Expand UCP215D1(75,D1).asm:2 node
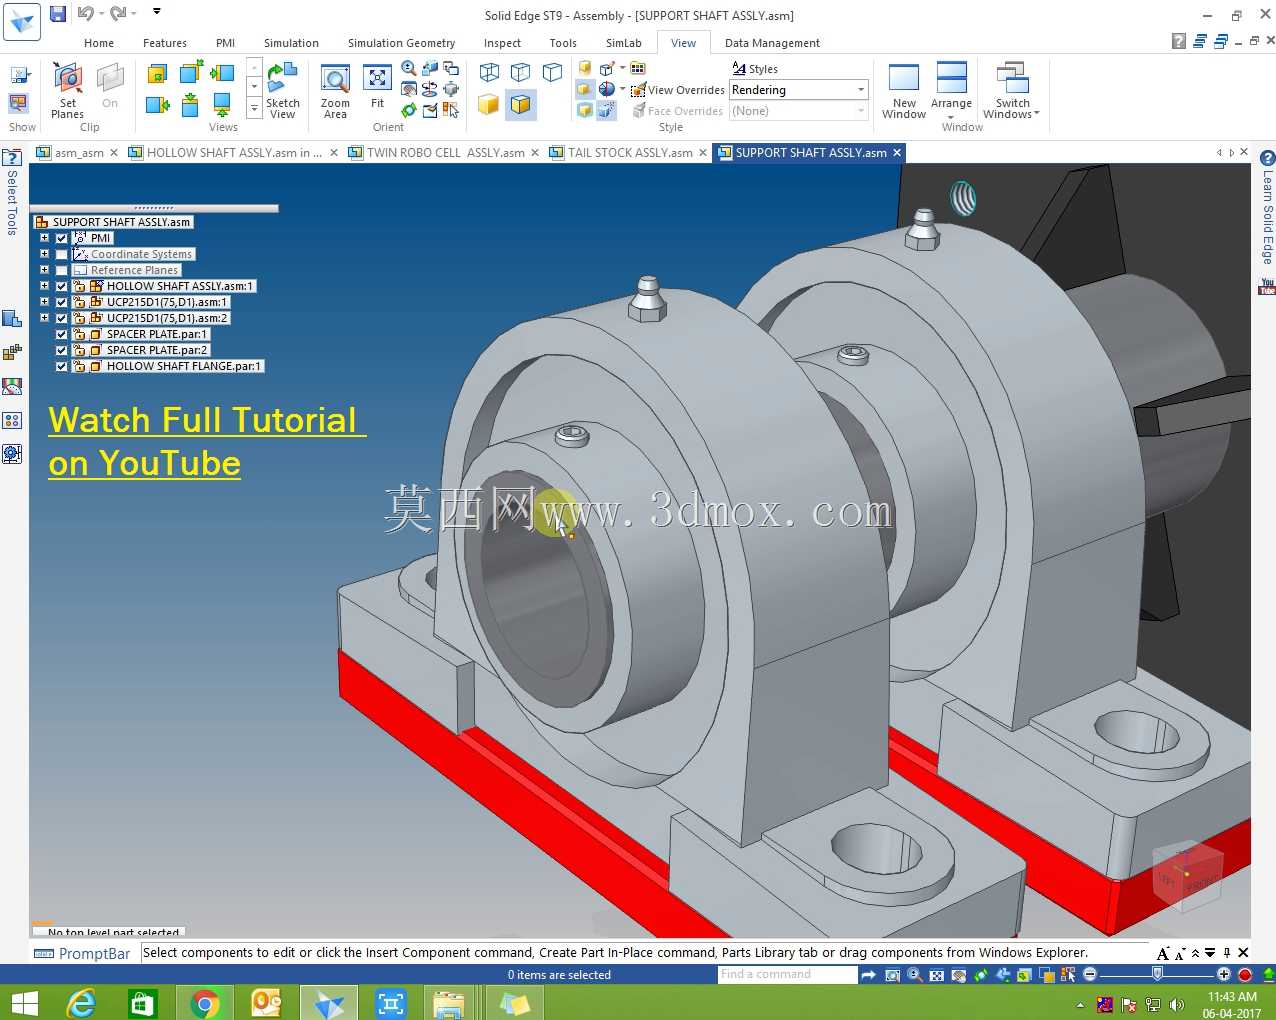1276x1020 pixels. pos(44,318)
